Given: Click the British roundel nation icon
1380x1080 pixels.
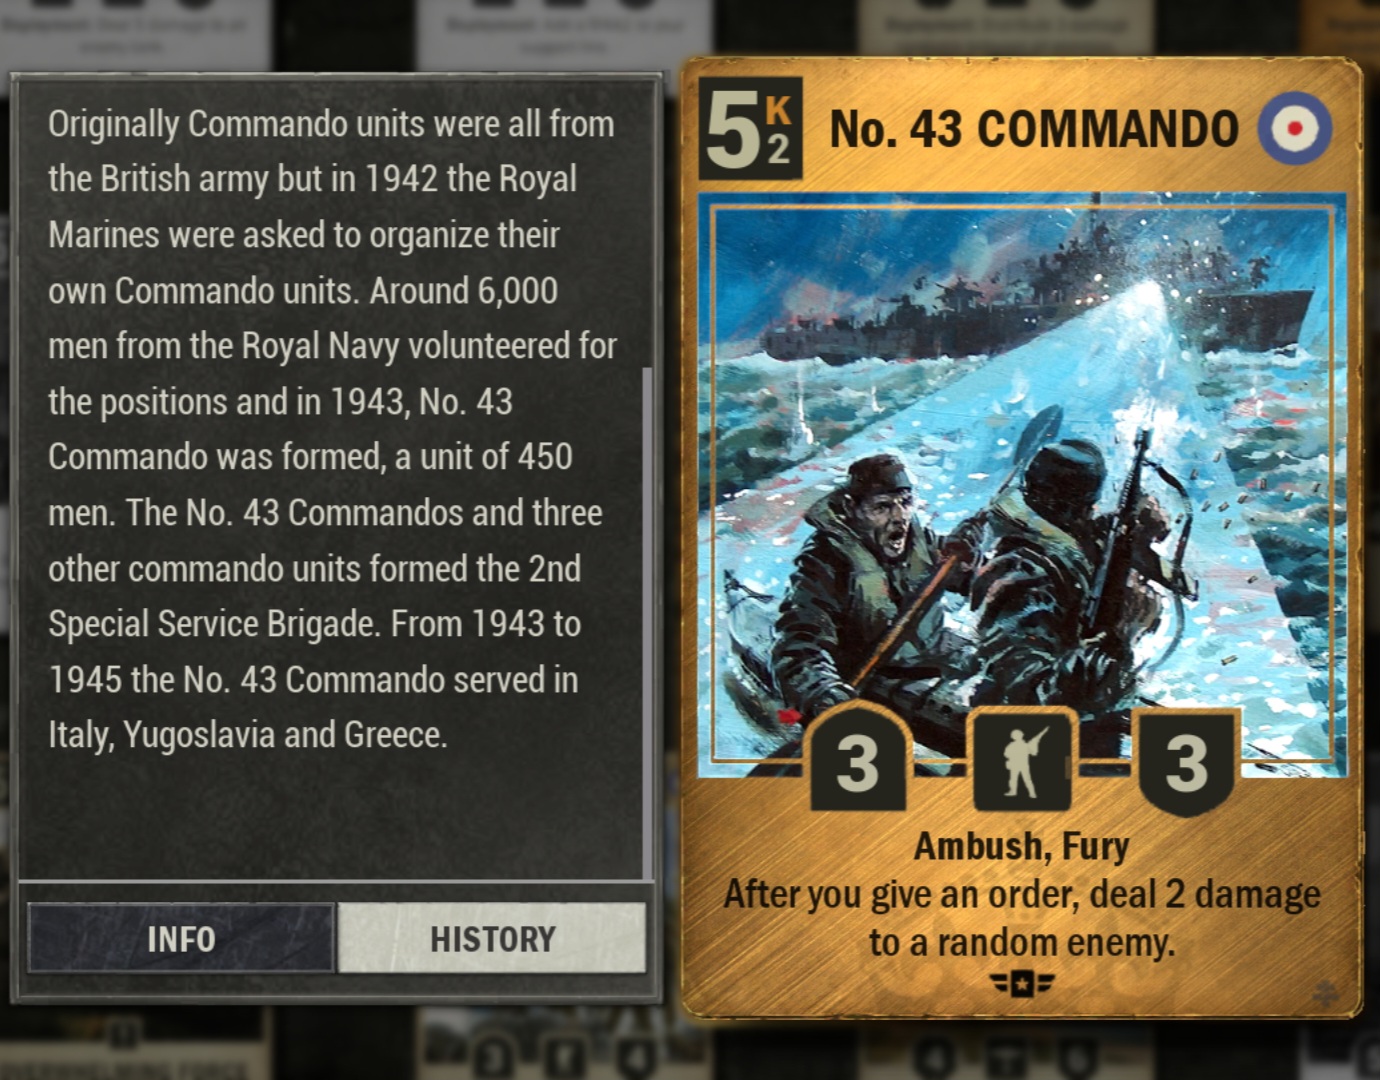Looking at the screenshot, I should click(1295, 129).
